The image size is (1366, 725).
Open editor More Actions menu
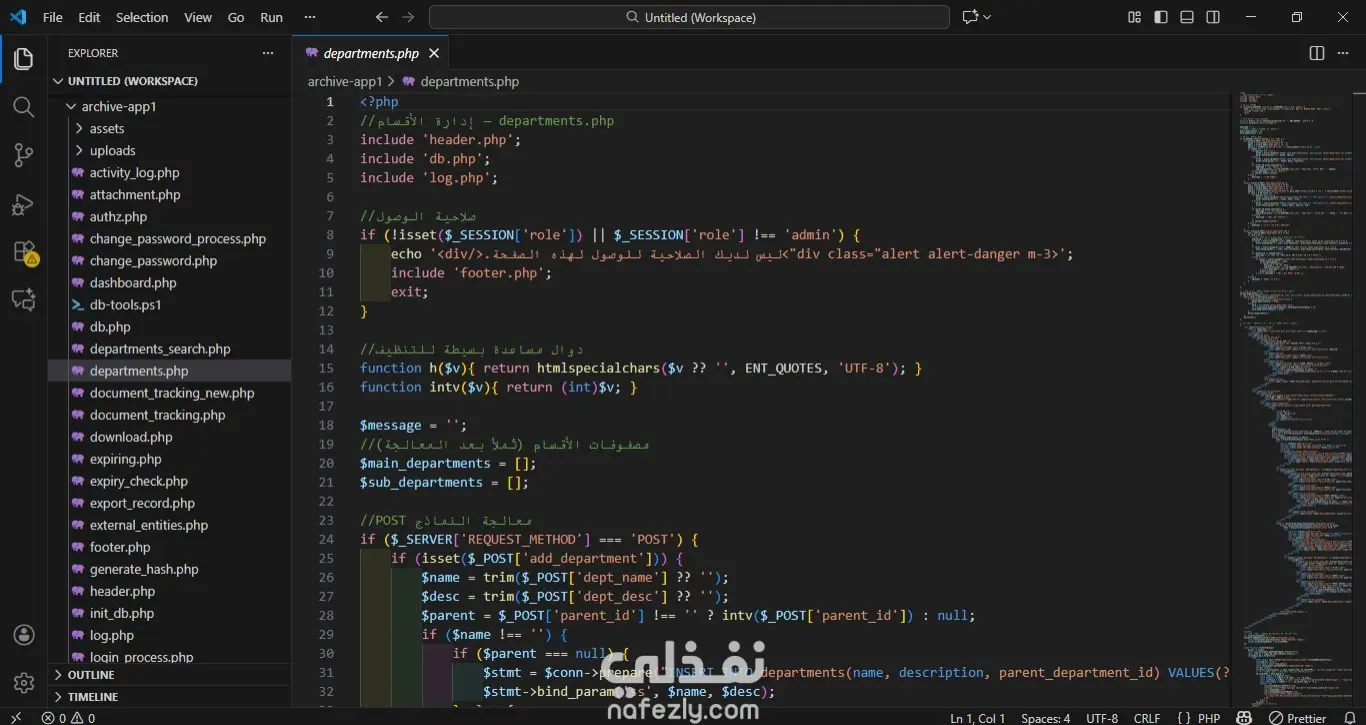(1343, 53)
